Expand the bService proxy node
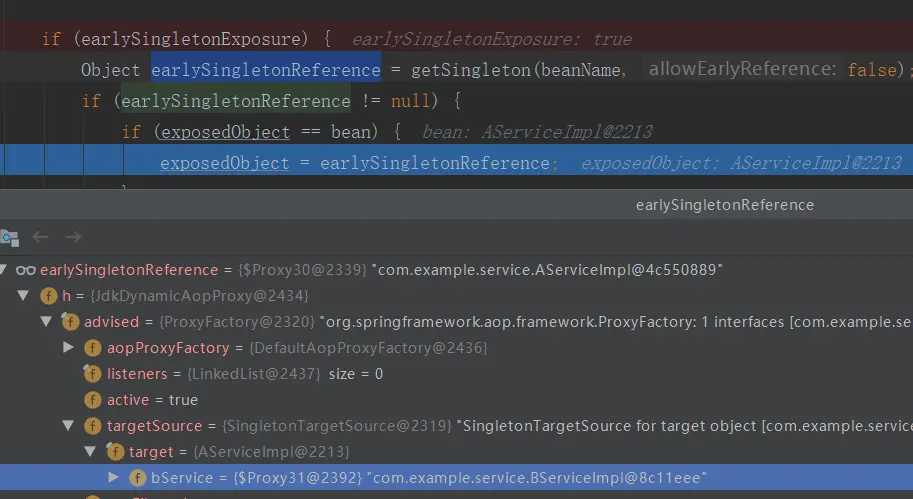The image size is (913, 499). coord(114,477)
